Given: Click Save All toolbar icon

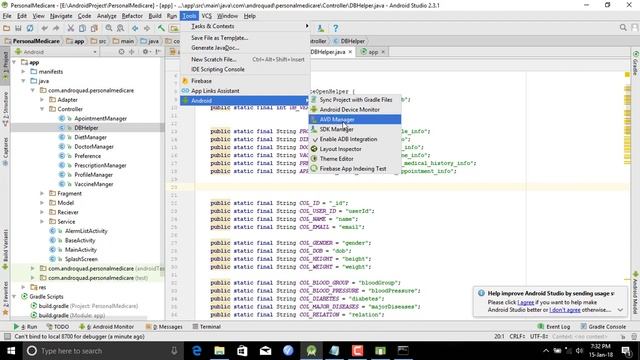Looking at the screenshot, I should coord(18,28).
